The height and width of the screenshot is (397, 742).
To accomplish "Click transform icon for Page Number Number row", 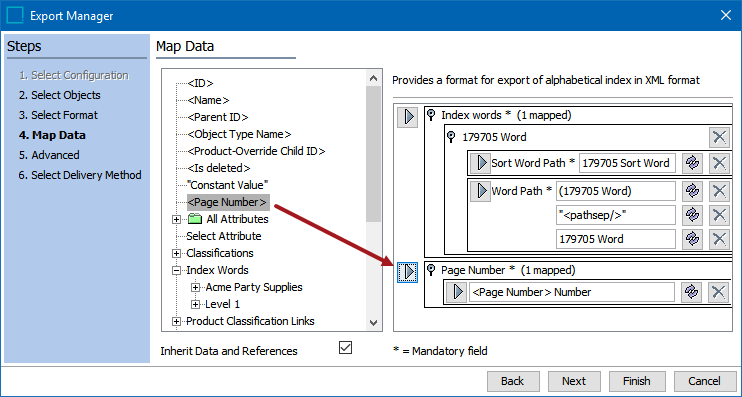I will point(691,292).
